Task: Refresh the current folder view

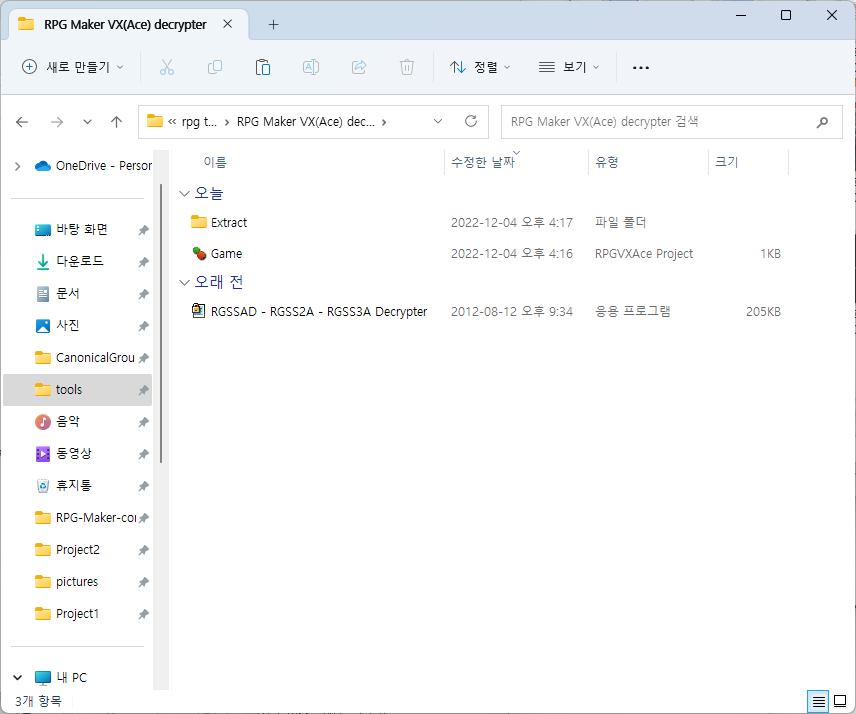Action: tap(471, 121)
